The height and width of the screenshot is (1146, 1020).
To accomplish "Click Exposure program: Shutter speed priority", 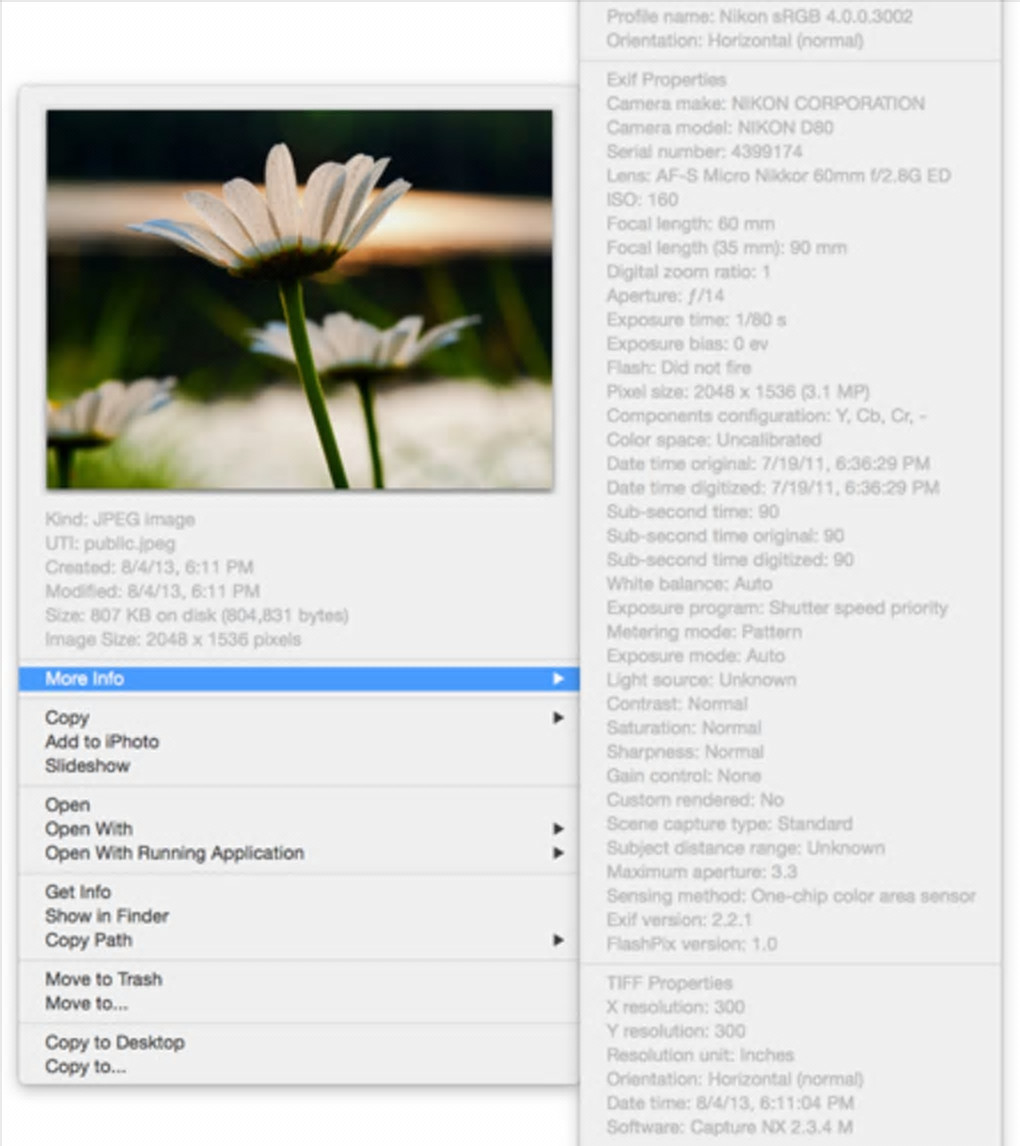I will [777, 608].
